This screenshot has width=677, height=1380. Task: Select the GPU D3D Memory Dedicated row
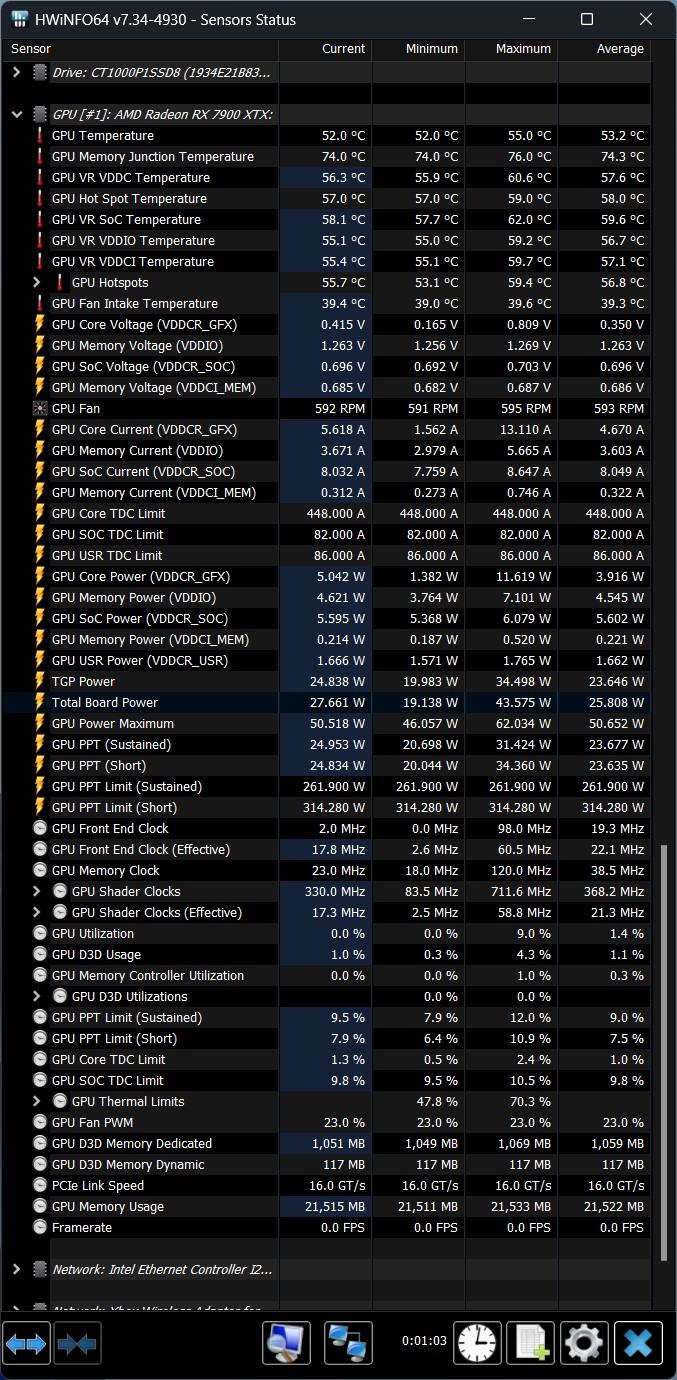(x=326, y=1143)
